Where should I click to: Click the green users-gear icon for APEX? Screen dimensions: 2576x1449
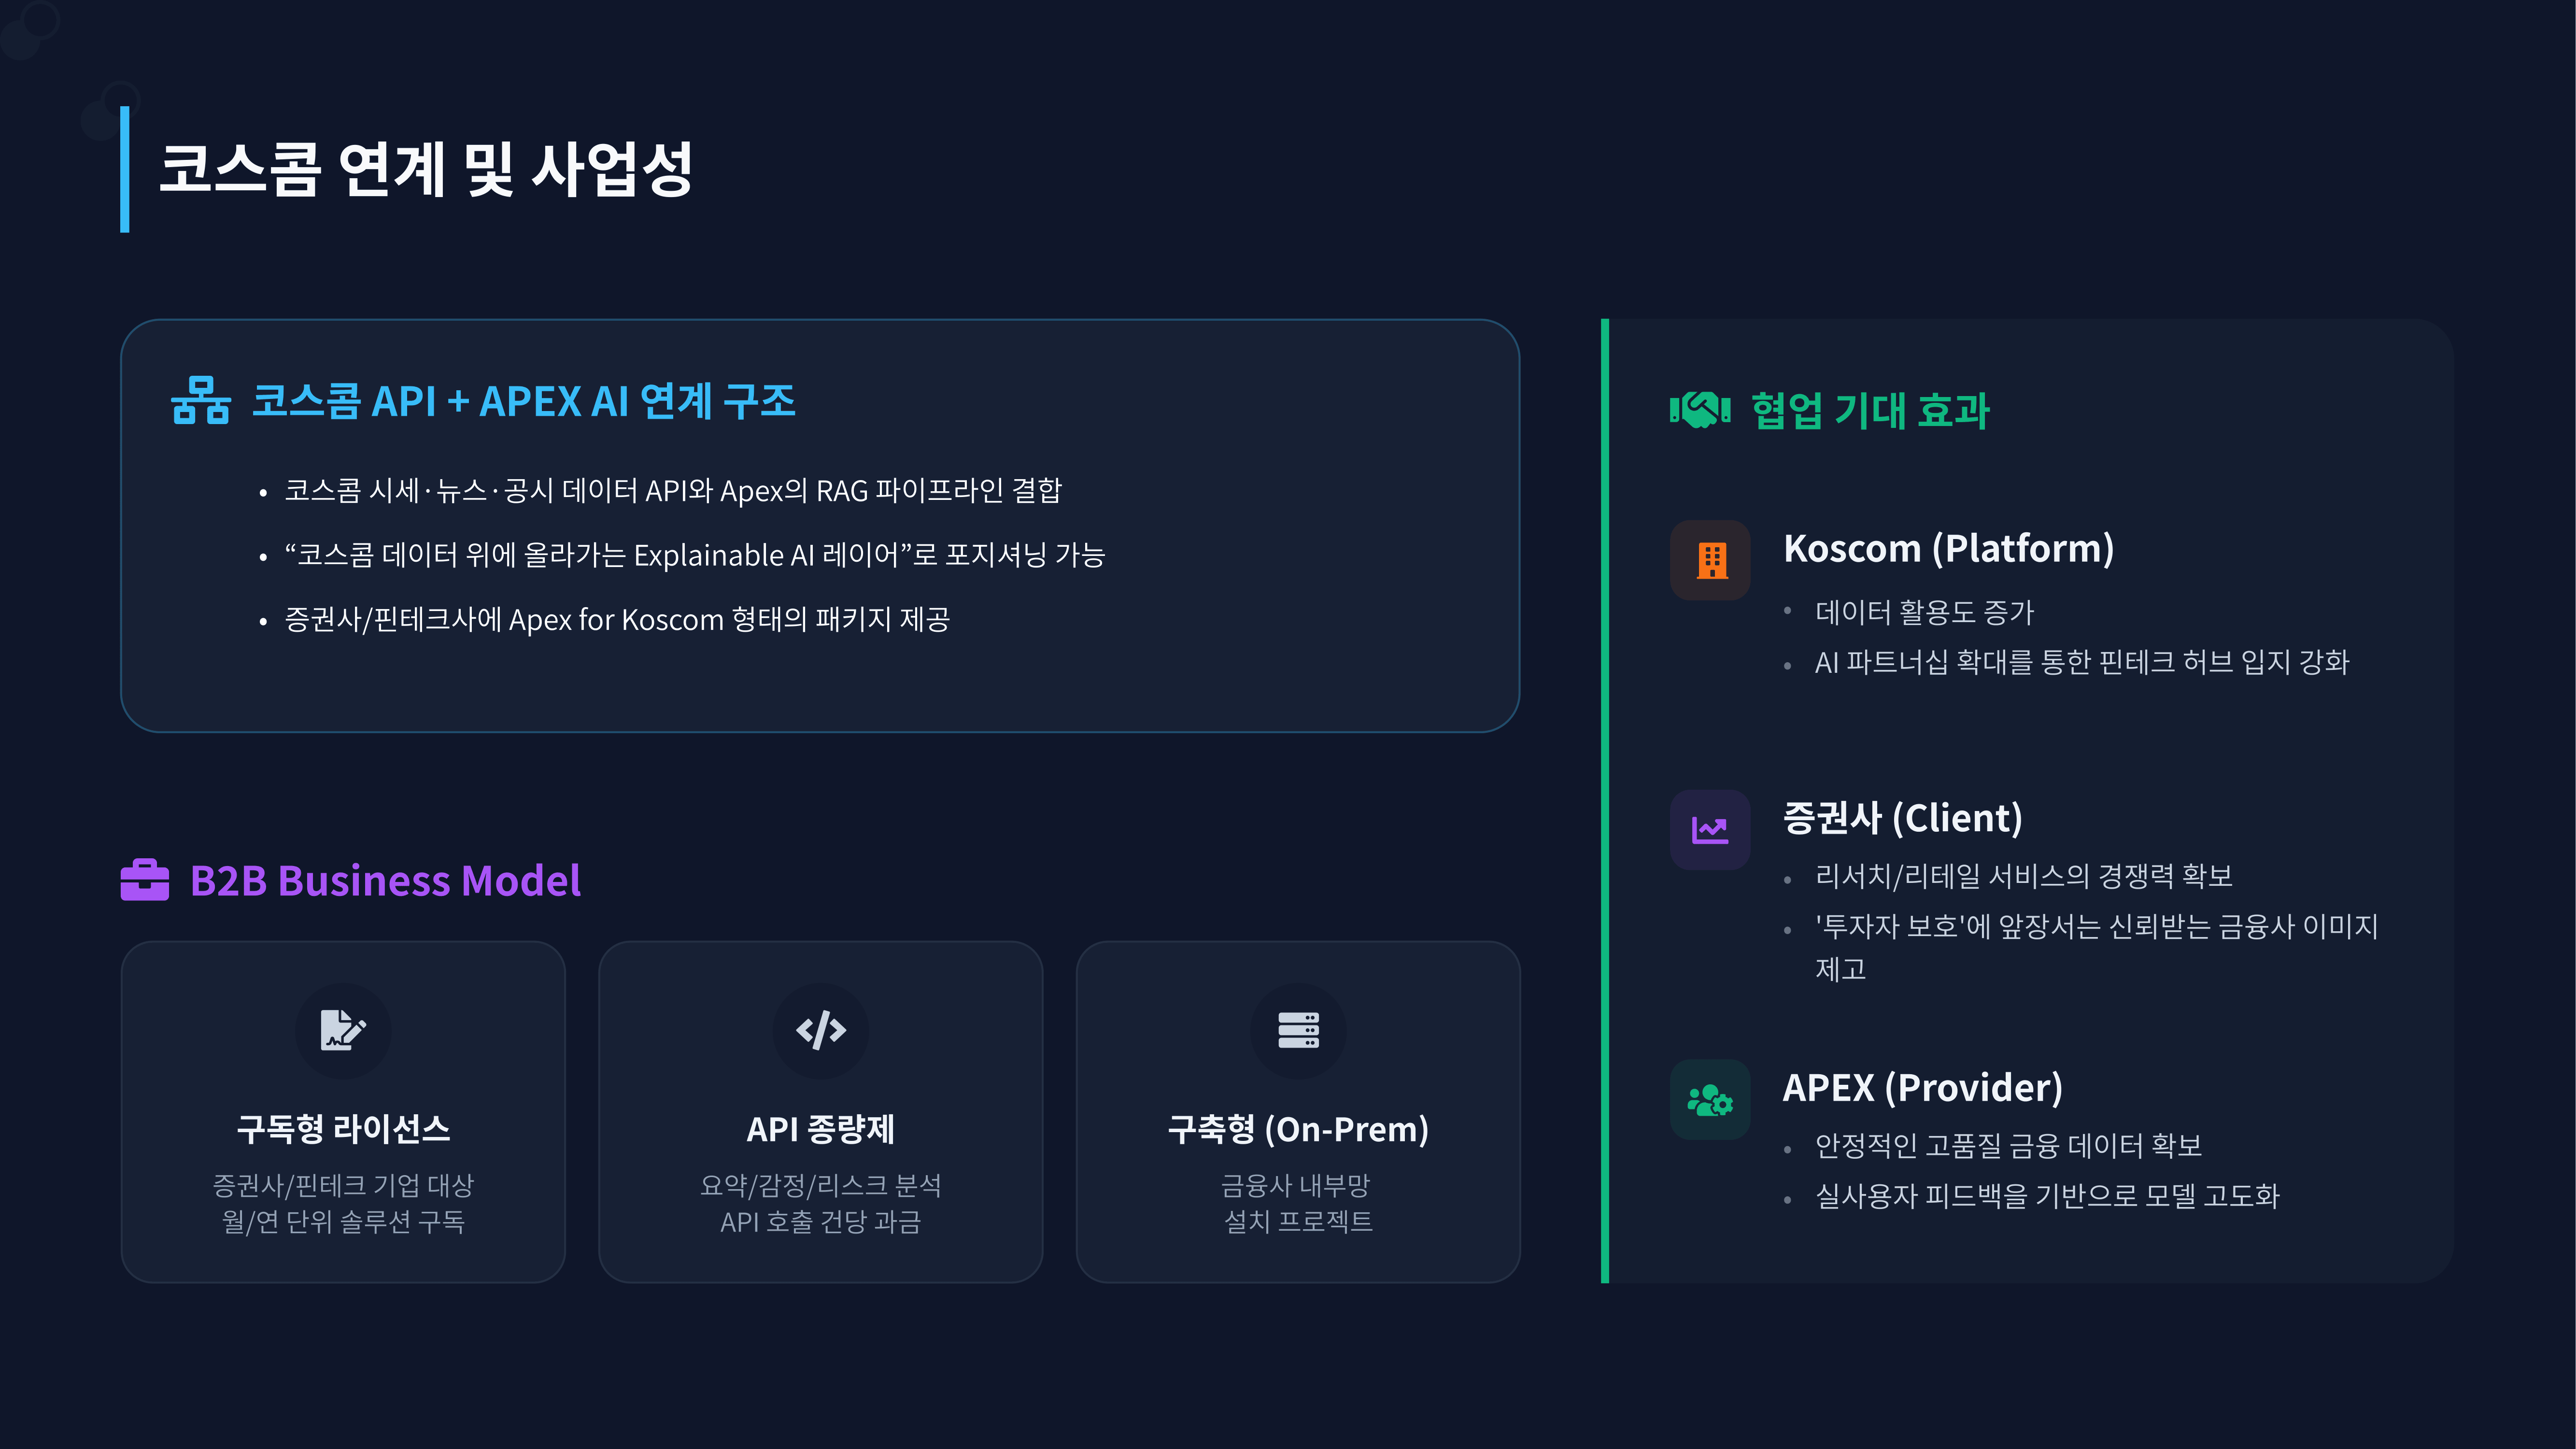point(1710,1100)
